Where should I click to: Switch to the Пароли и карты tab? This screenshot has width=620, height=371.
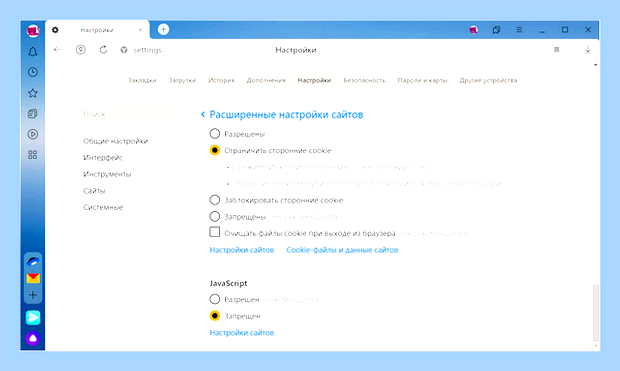point(422,80)
